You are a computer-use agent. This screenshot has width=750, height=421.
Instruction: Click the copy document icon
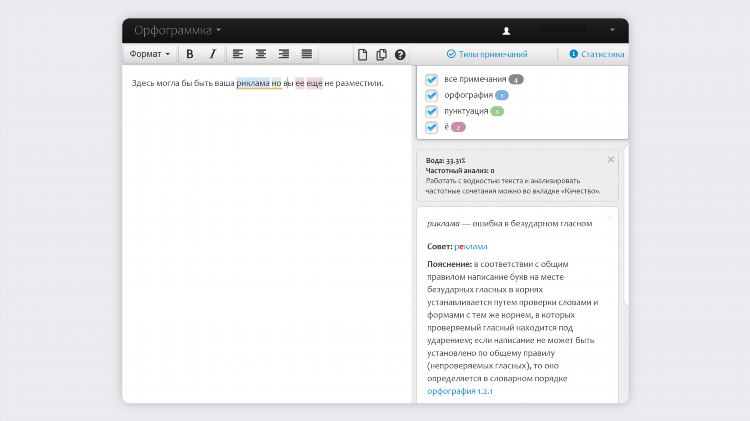click(381, 55)
